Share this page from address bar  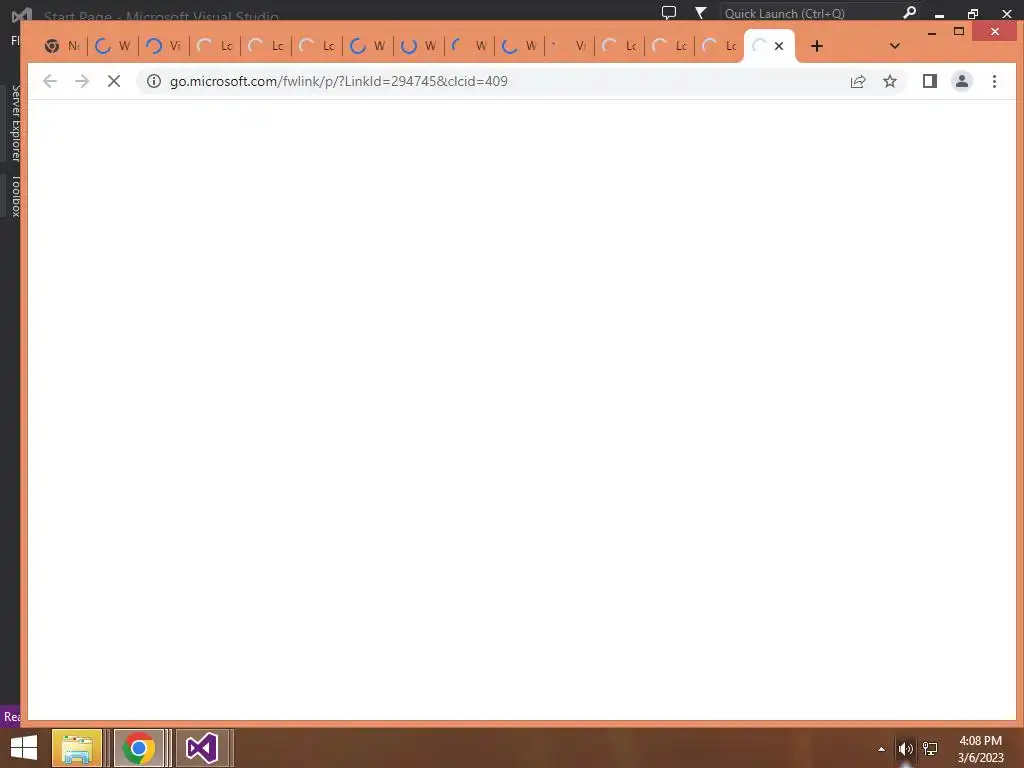857,81
